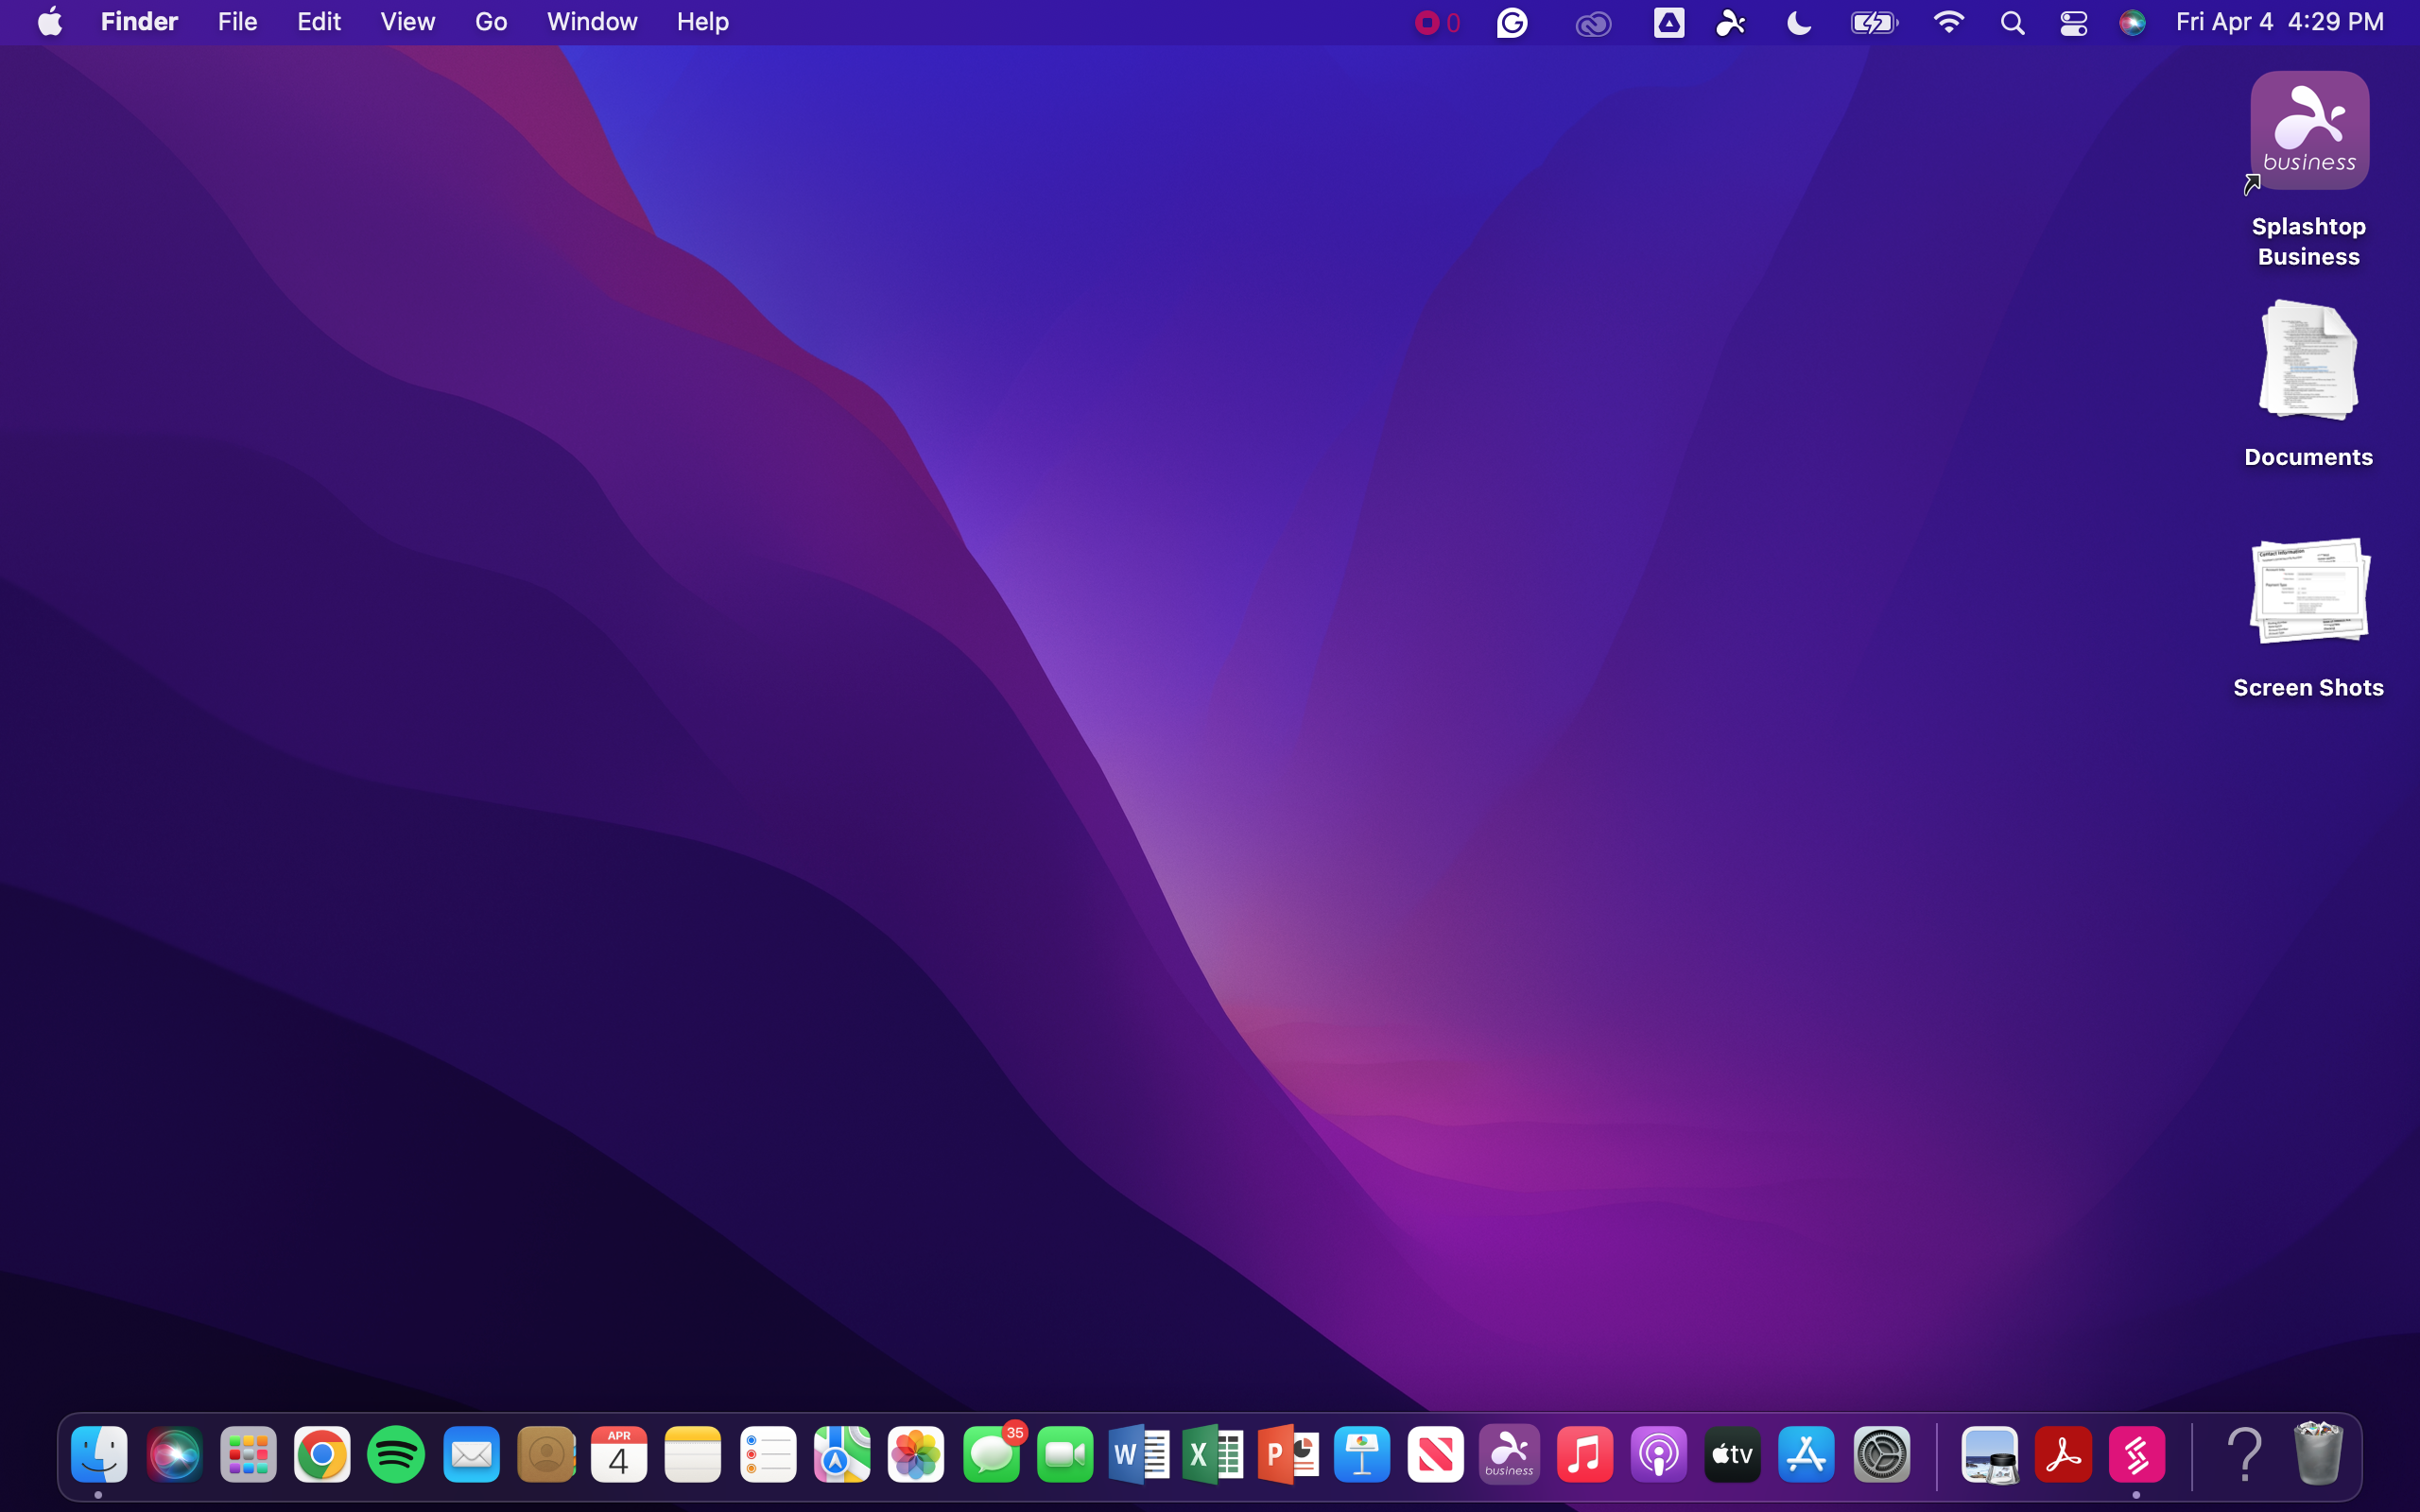The width and height of the screenshot is (2420, 1512).
Task: Expand the battery status menu
Action: (x=1873, y=22)
